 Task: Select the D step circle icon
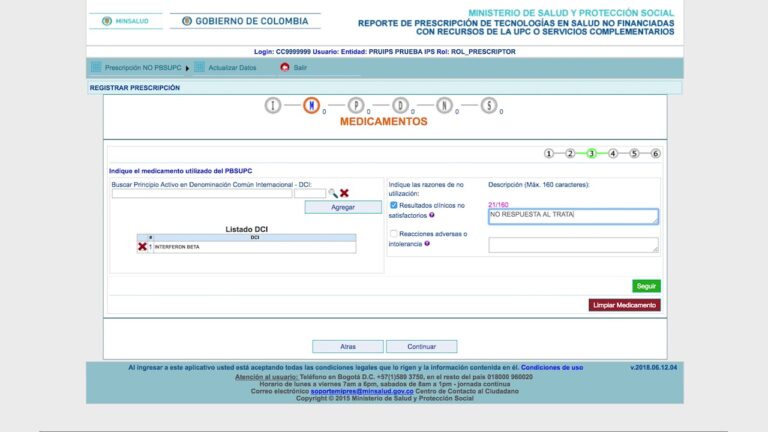point(400,105)
